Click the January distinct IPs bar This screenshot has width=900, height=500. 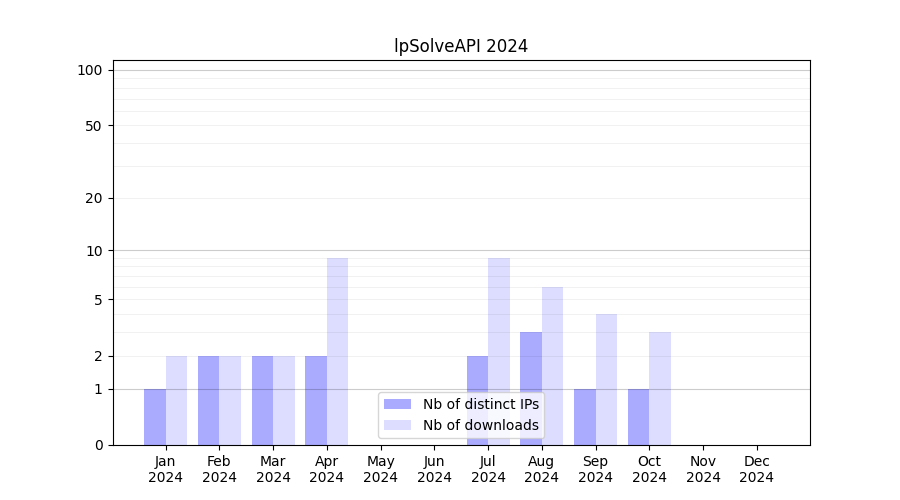pyautogui.click(x=155, y=417)
